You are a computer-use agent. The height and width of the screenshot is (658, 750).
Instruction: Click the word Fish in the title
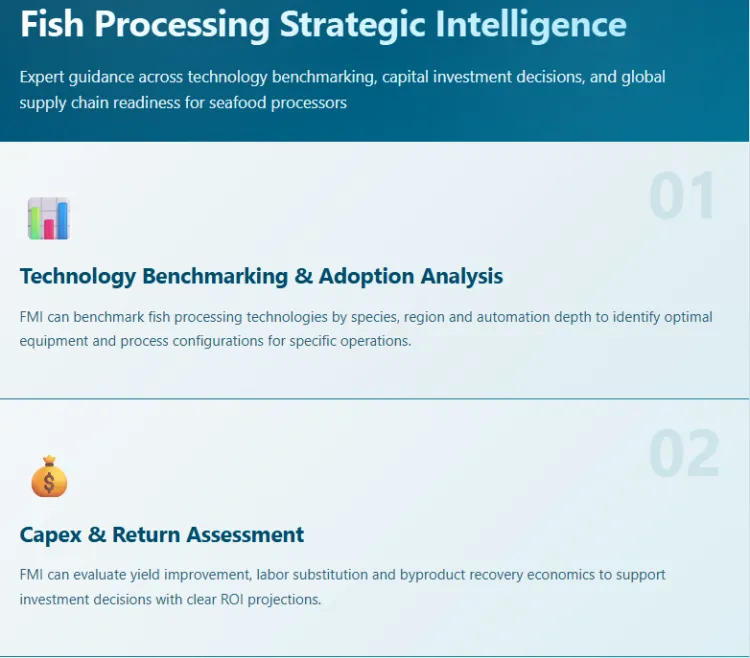tap(52, 25)
